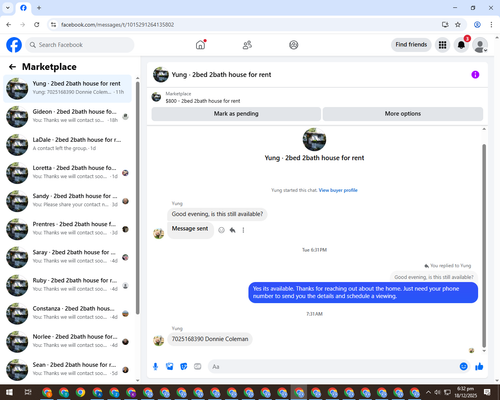This screenshot has height=400, width=500.
Task: Click the volume icon in system tray
Action: coord(437,392)
